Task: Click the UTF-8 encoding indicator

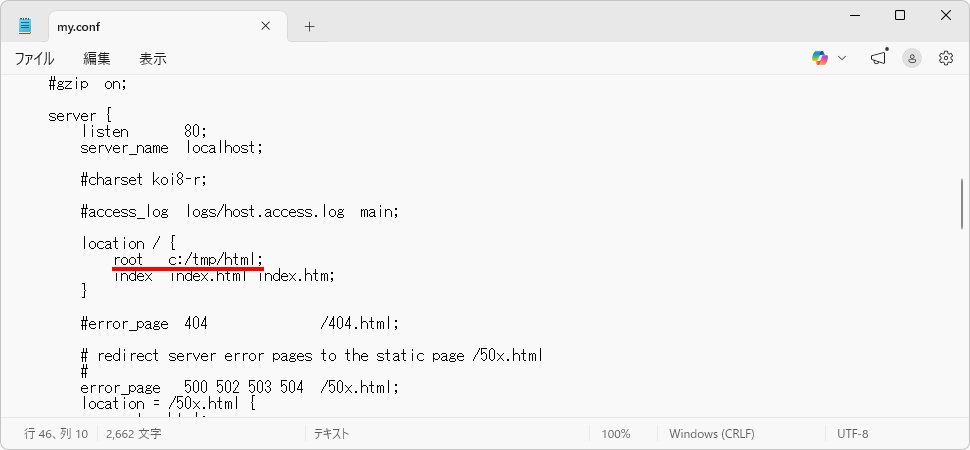Action: point(852,434)
